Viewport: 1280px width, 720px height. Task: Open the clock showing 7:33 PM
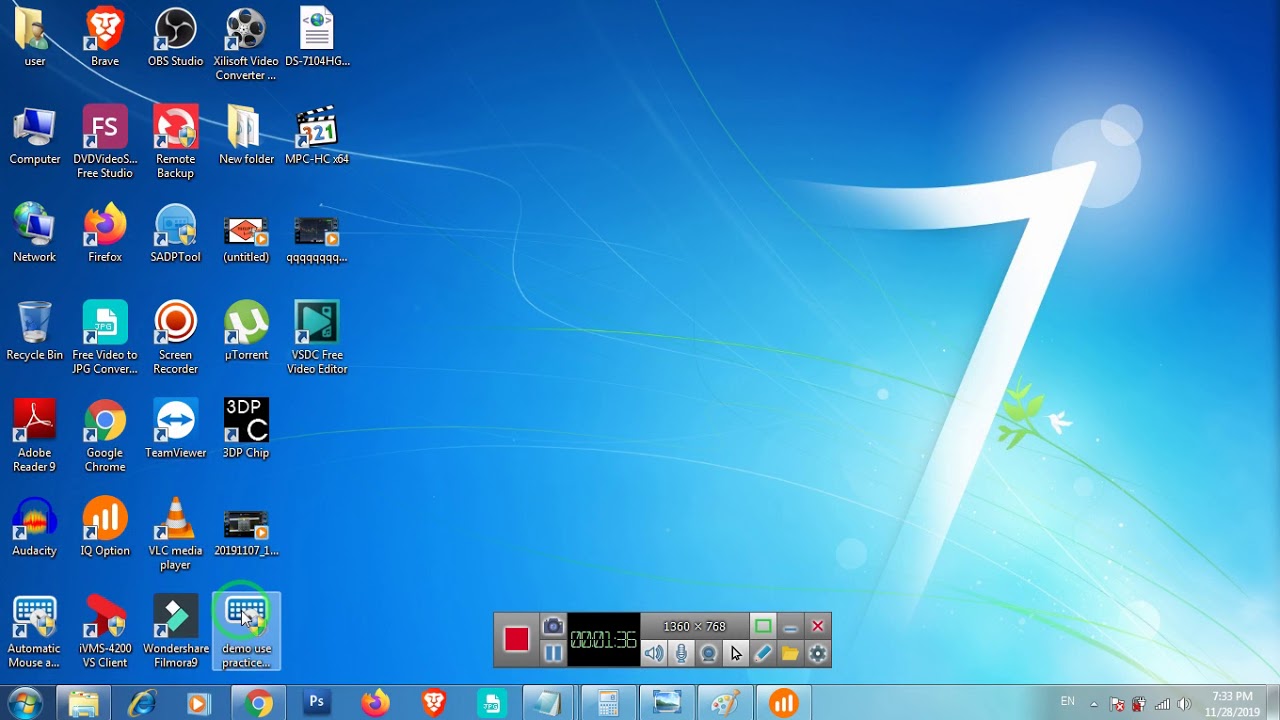pyautogui.click(x=1232, y=704)
